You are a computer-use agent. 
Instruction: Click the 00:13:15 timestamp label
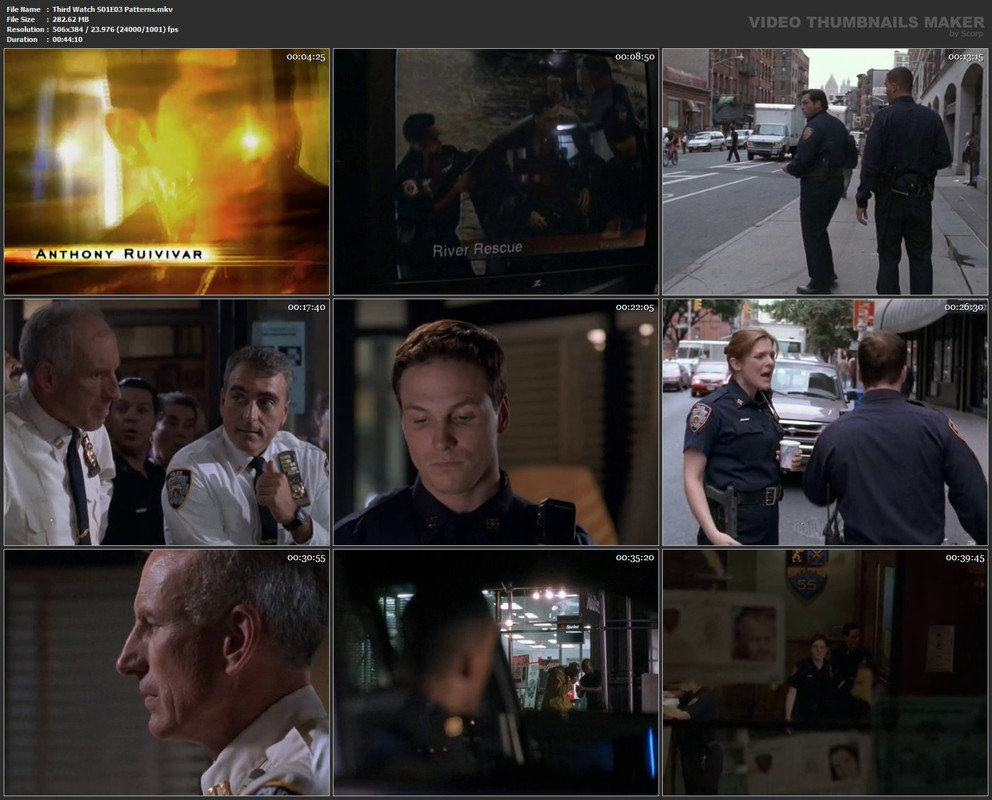click(x=965, y=57)
